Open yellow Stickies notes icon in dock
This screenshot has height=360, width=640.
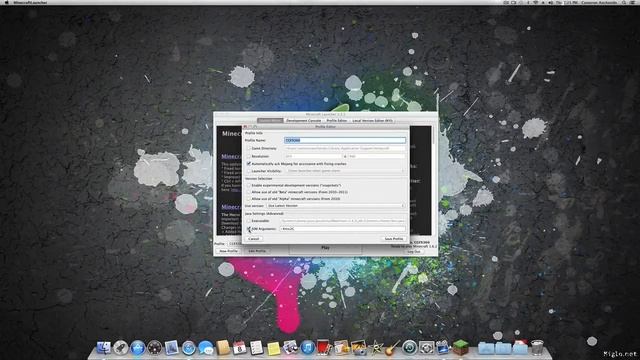(273, 348)
